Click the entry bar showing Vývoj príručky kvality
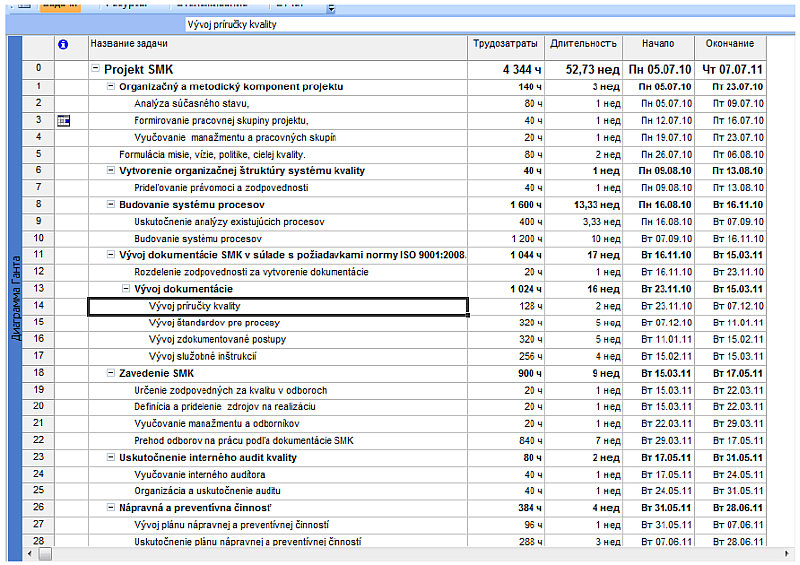The image size is (800, 565). (489, 24)
